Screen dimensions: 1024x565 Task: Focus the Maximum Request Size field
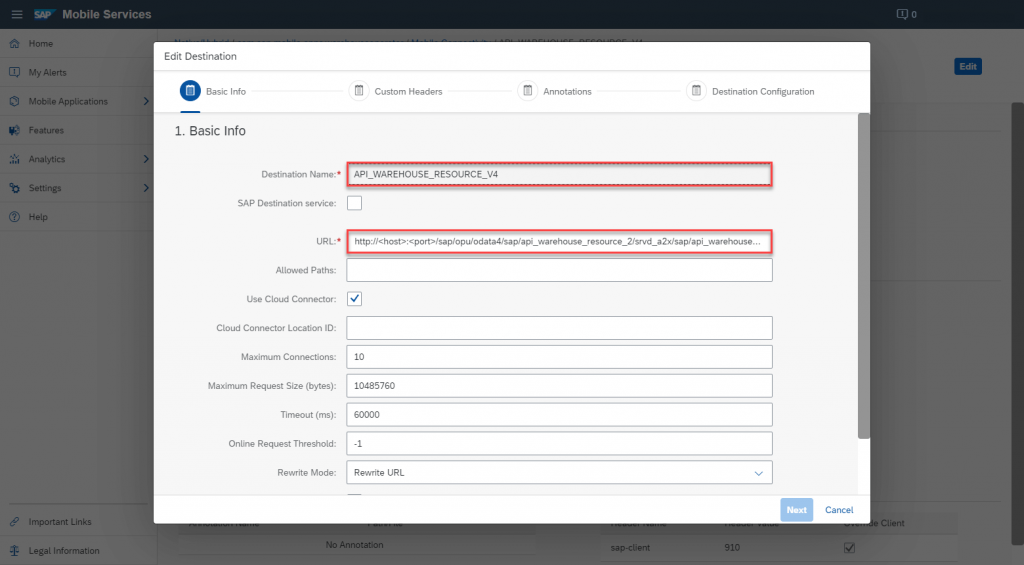tap(559, 386)
